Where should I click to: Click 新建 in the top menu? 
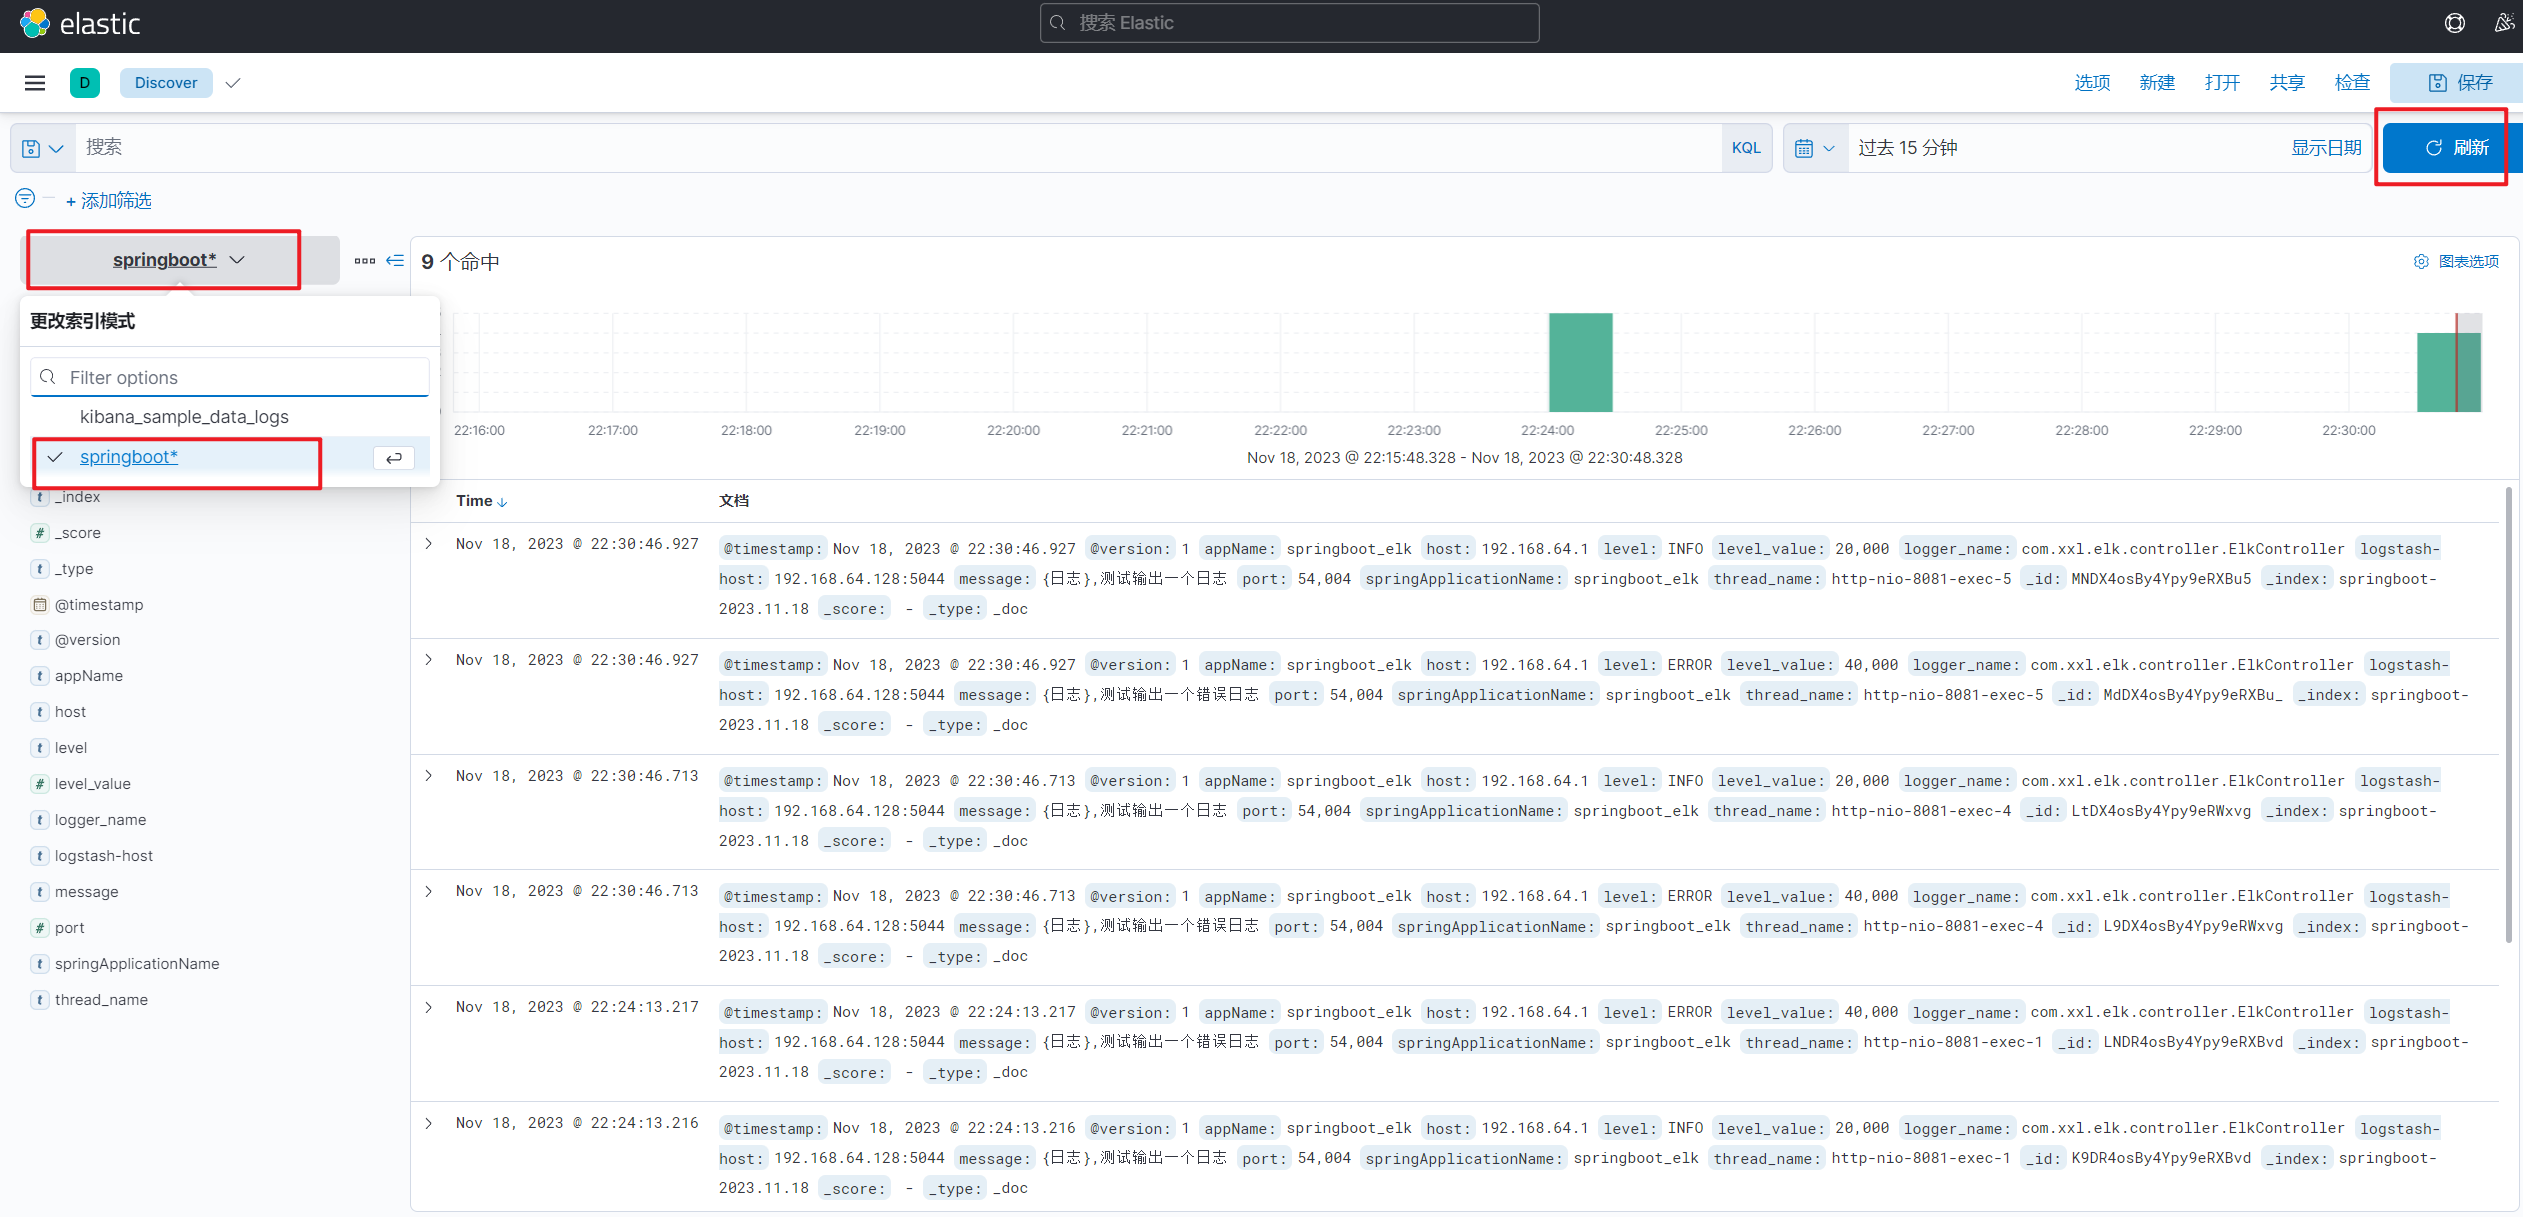tap(2157, 83)
